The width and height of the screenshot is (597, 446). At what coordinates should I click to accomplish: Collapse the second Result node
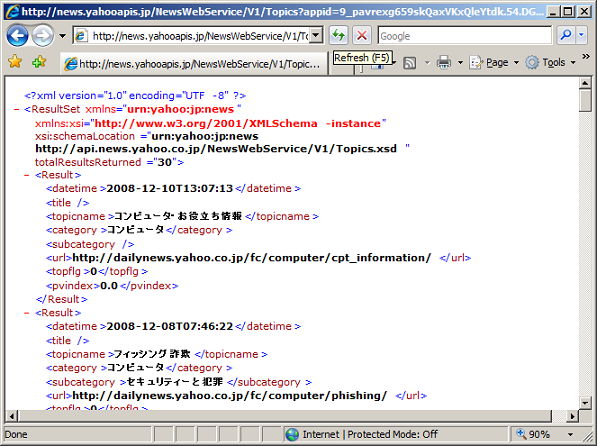click(26, 313)
